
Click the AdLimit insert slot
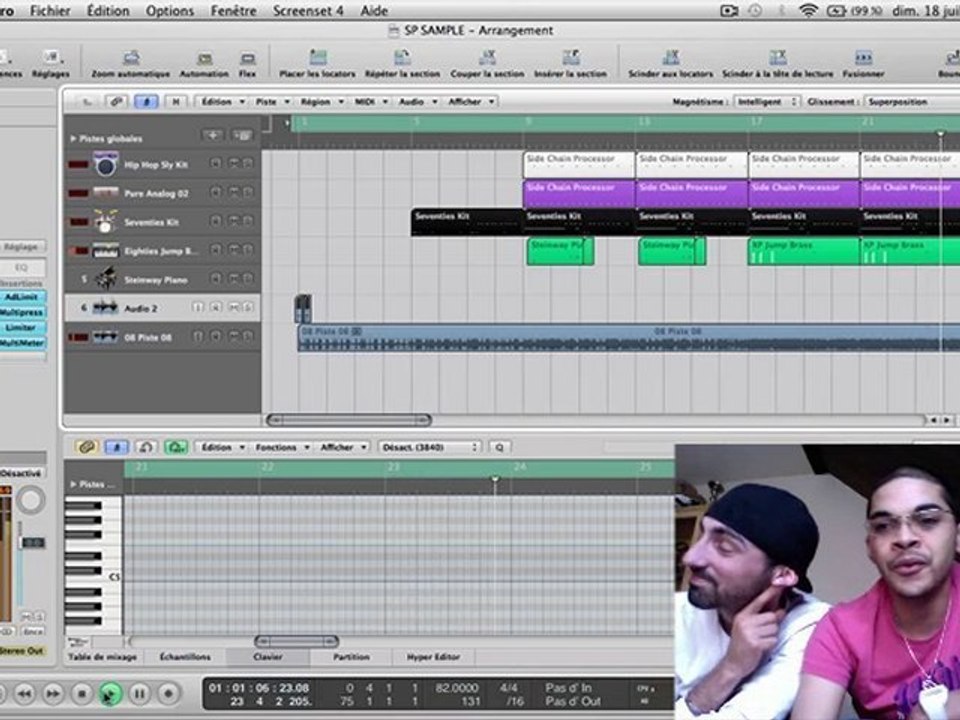[x=21, y=297]
